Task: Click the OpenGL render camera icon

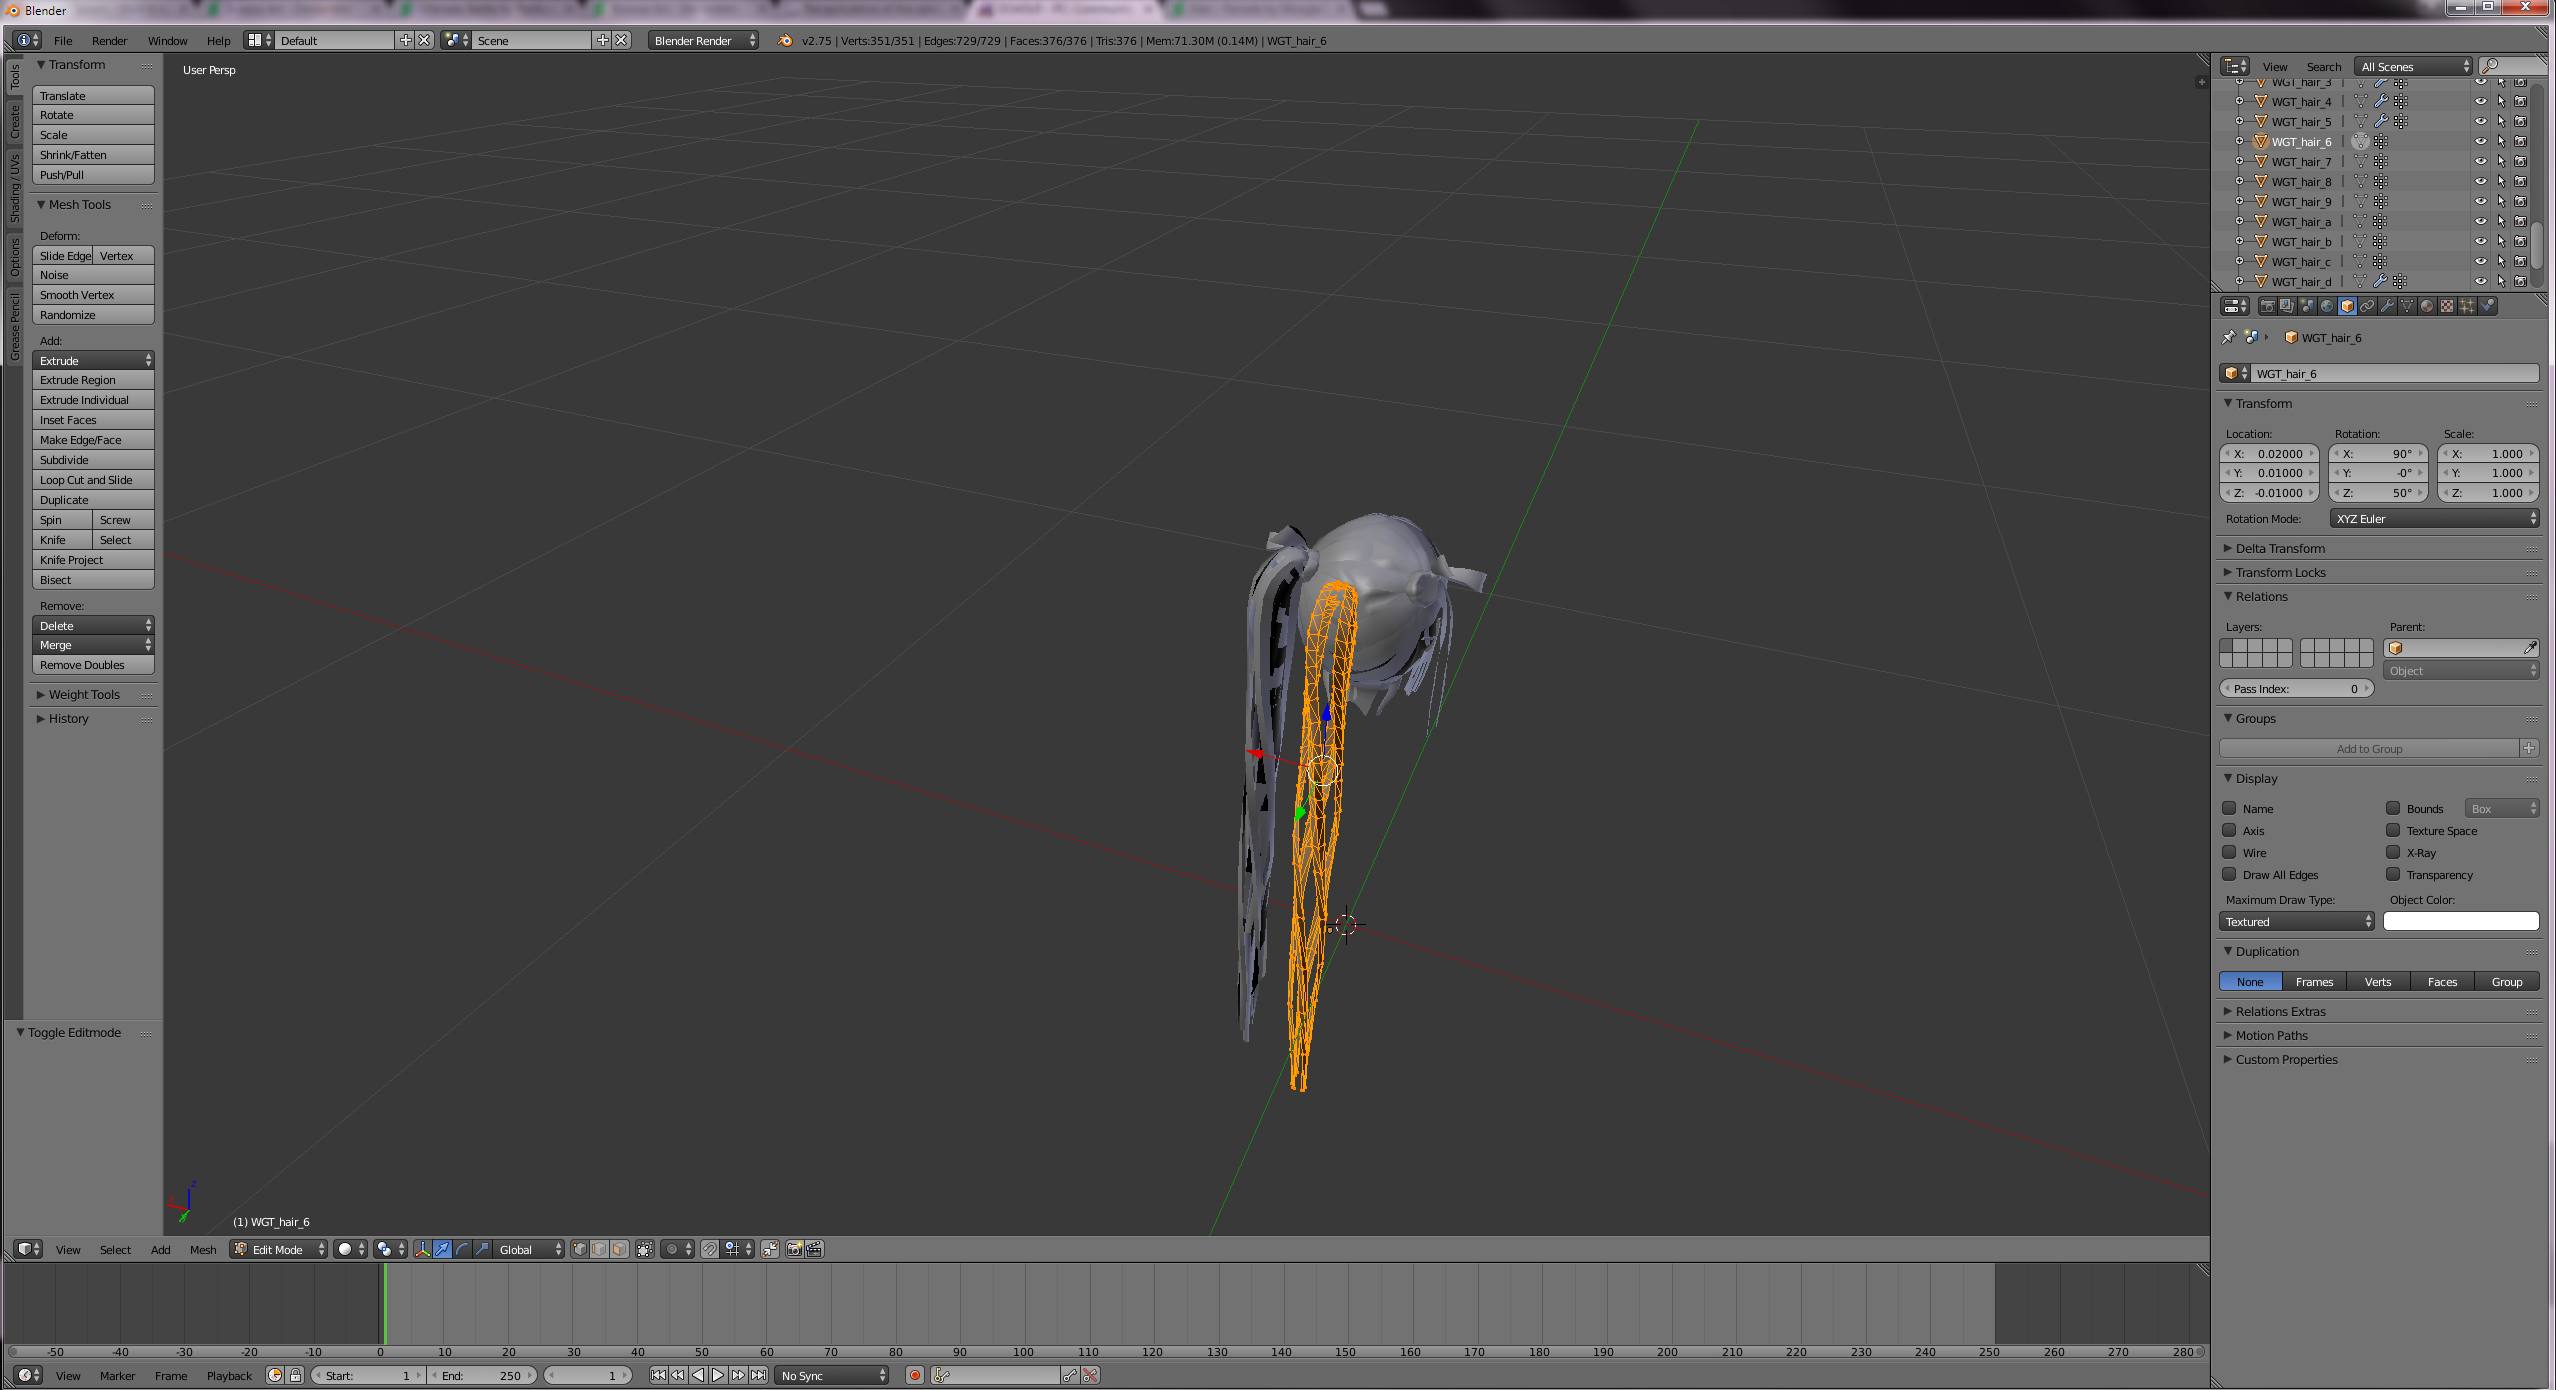Action: tap(795, 1249)
